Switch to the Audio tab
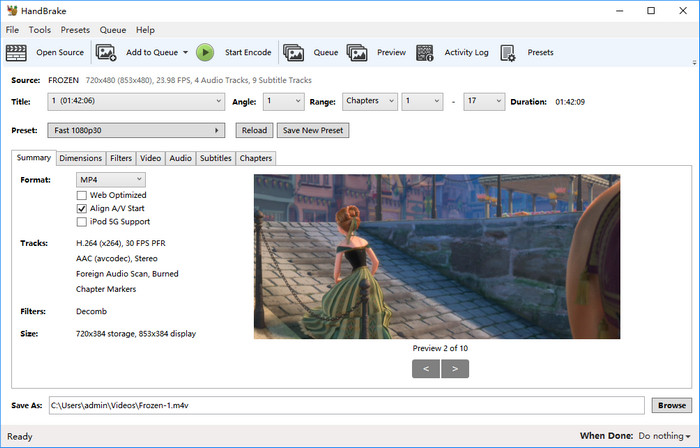The width and height of the screenshot is (700, 448). click(180, 158)
